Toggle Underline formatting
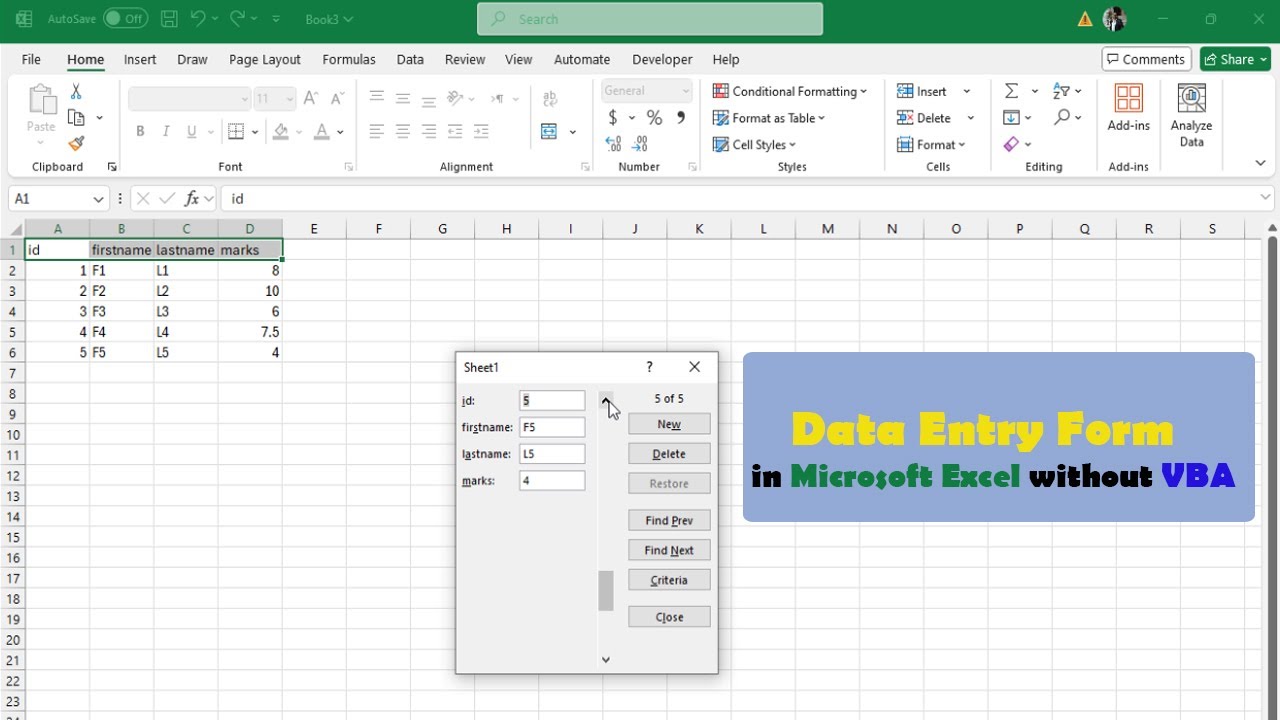 [x=191, y=132]
